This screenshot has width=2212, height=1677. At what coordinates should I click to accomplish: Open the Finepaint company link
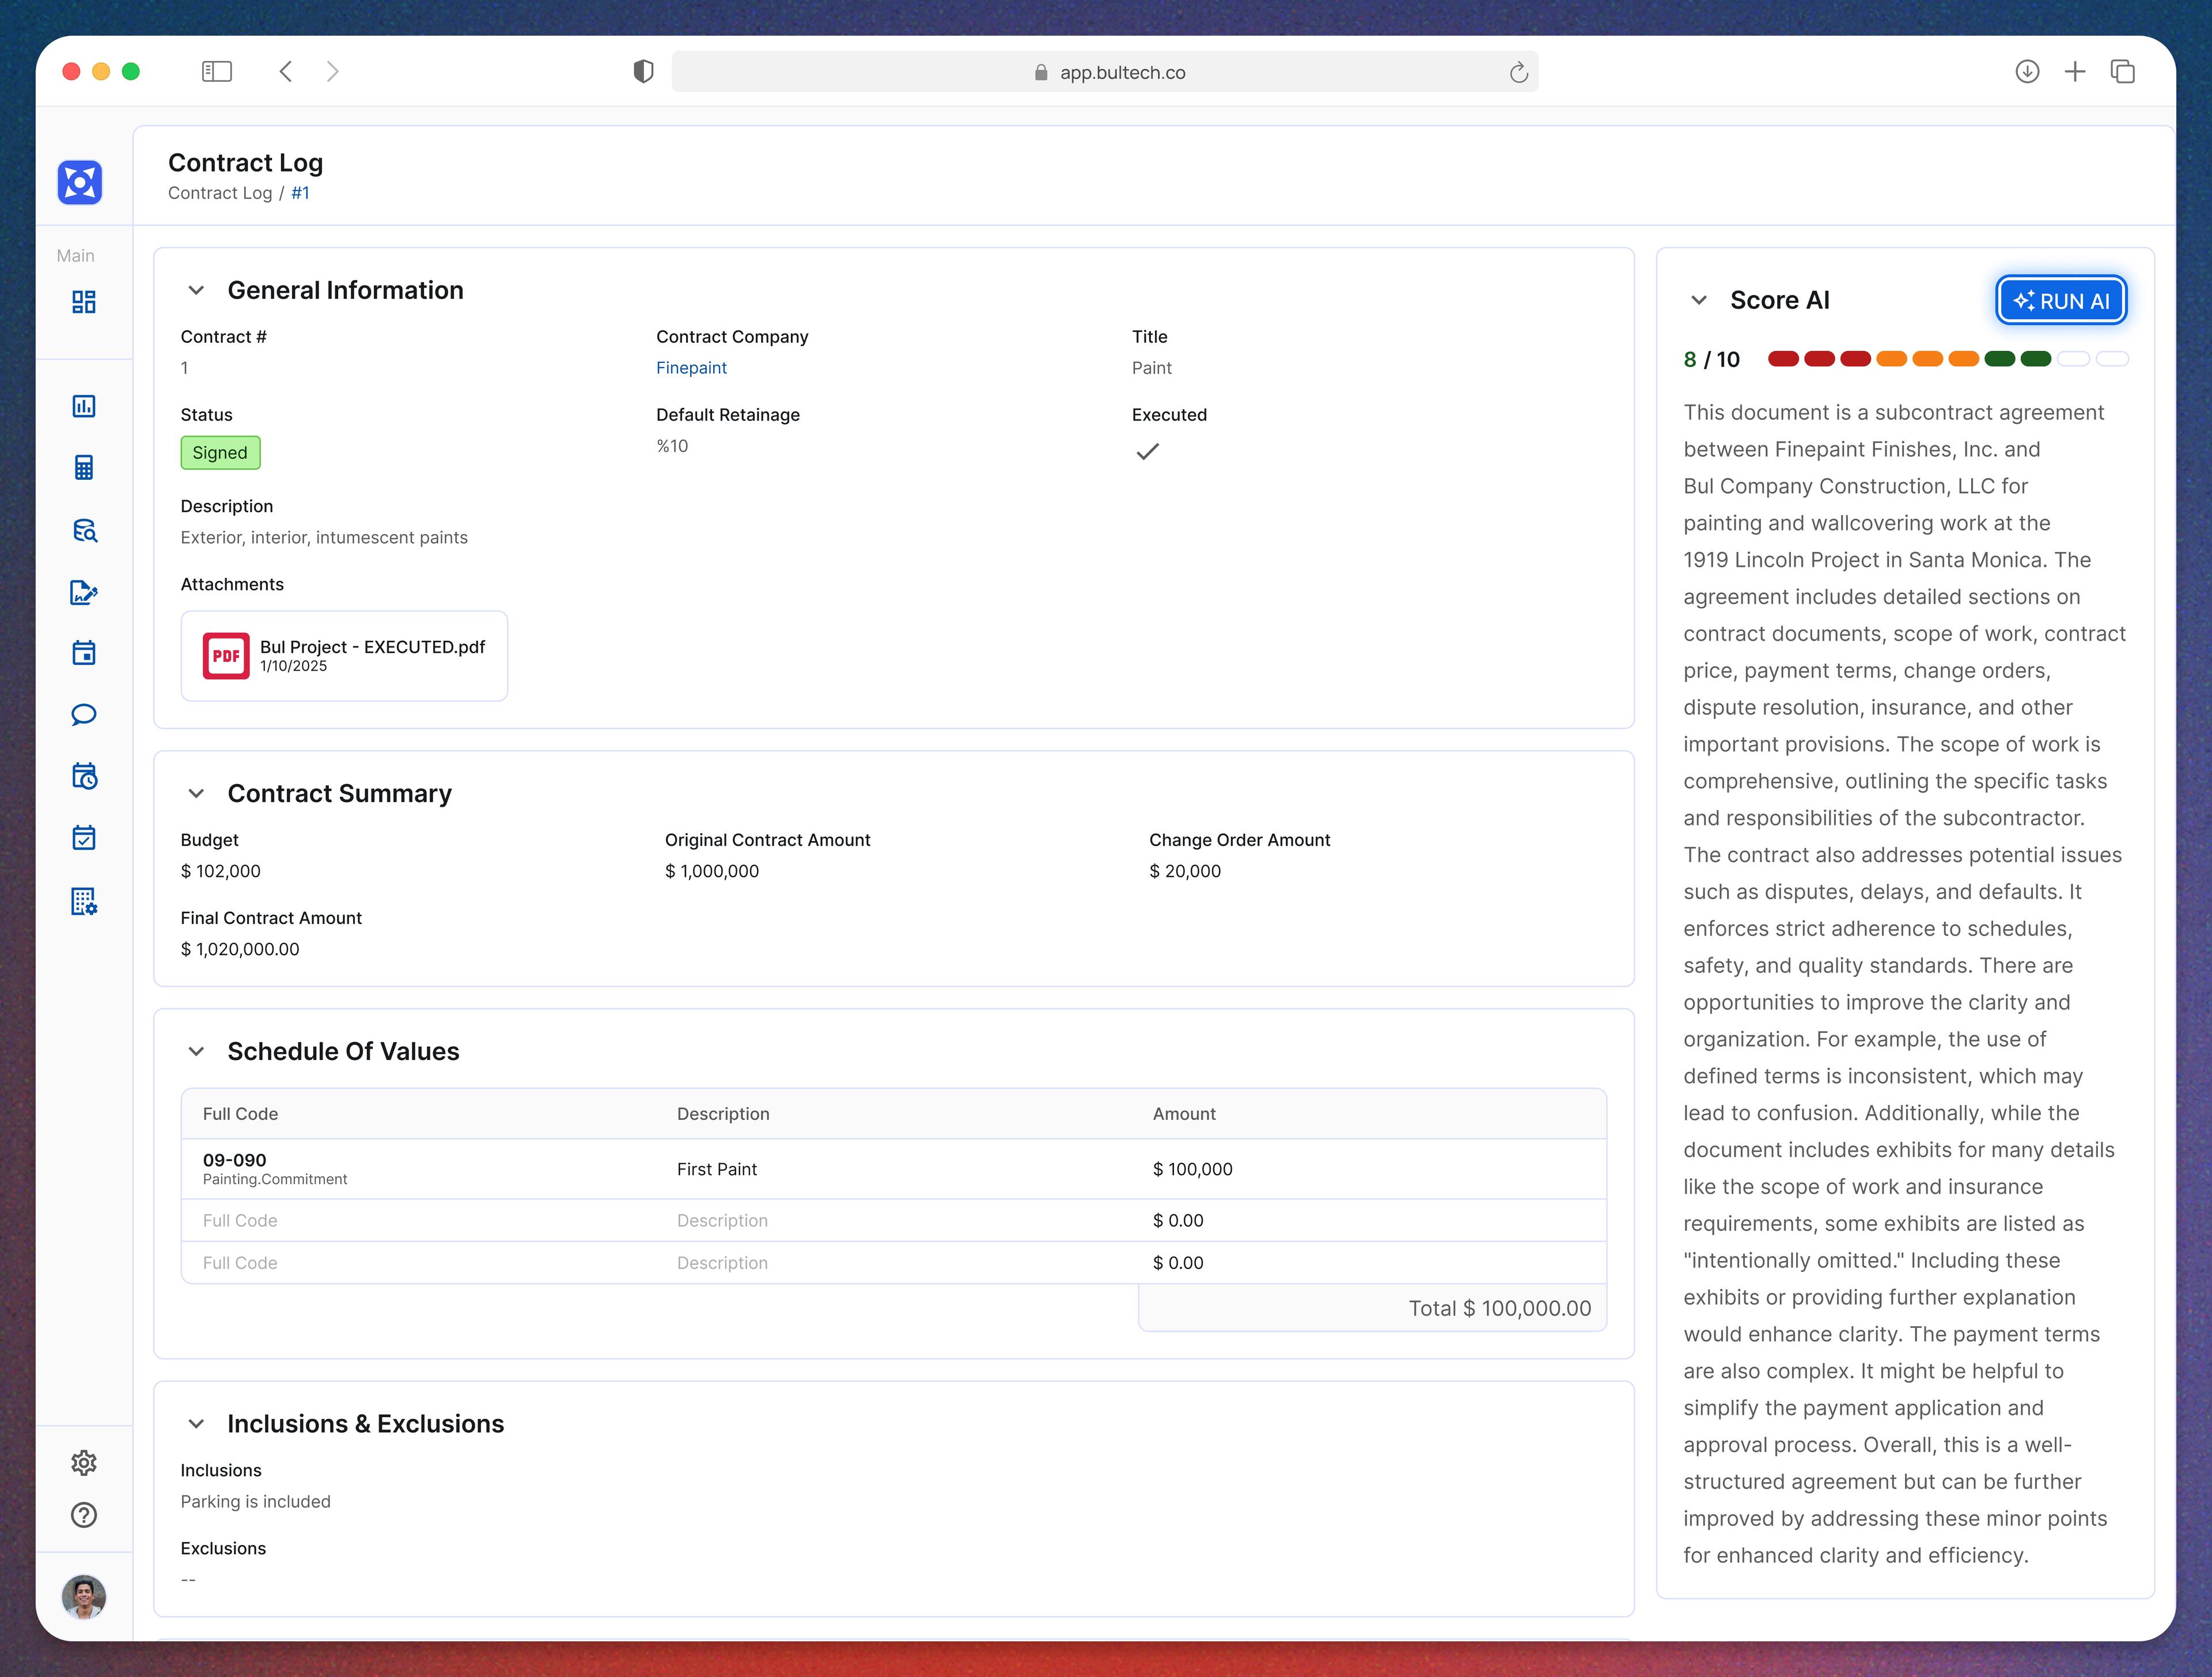coord(691,367)
